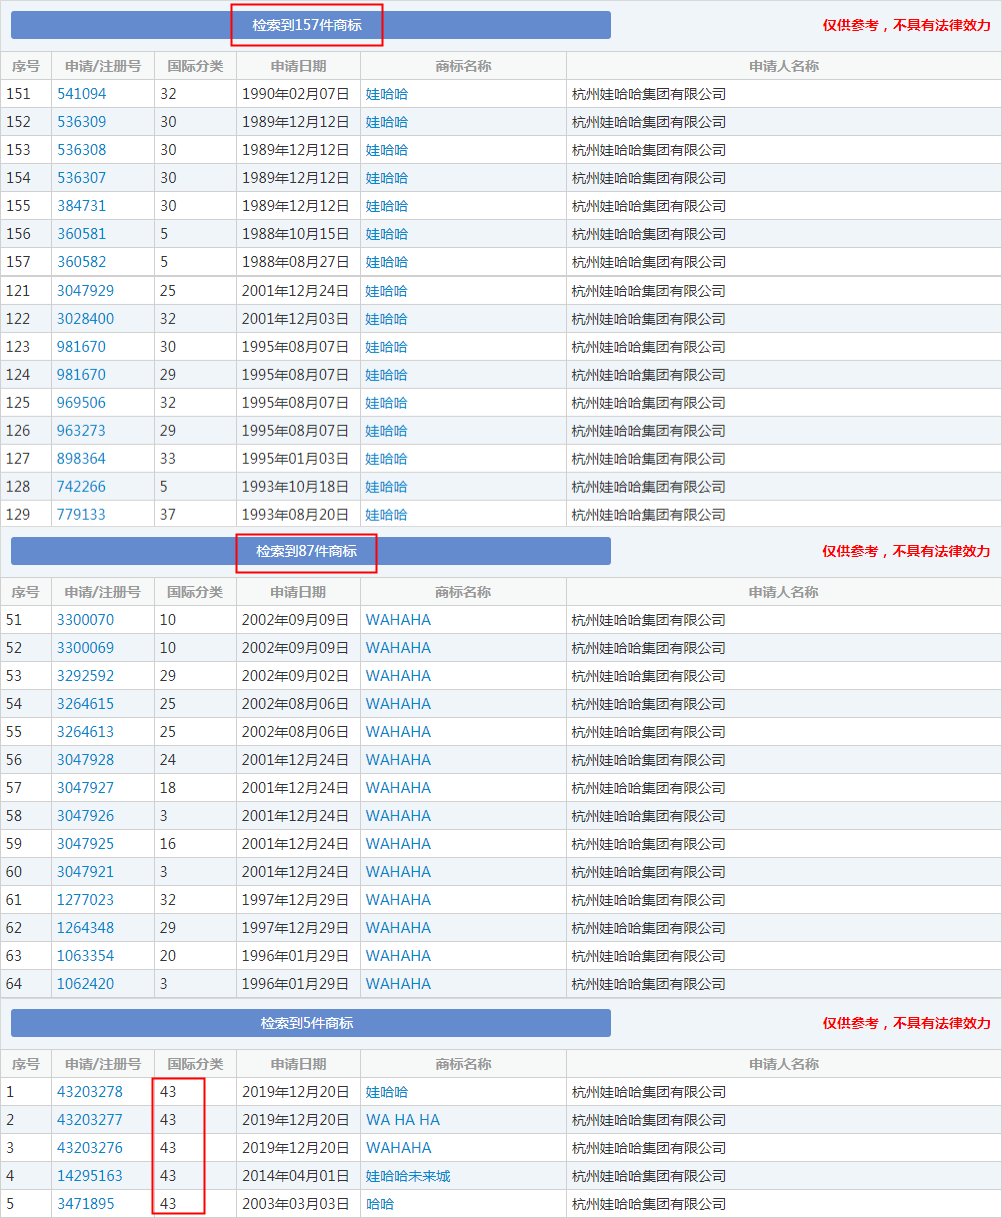Open registration number 384731
The width and height of the screenshot is (1002, 1218).
(81, 206)
